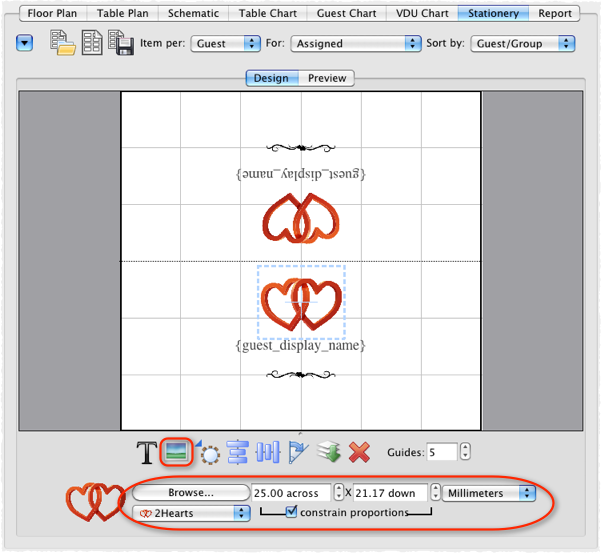Open the Item per Guest dropdown
601x553 pixels.
(229, 44)
